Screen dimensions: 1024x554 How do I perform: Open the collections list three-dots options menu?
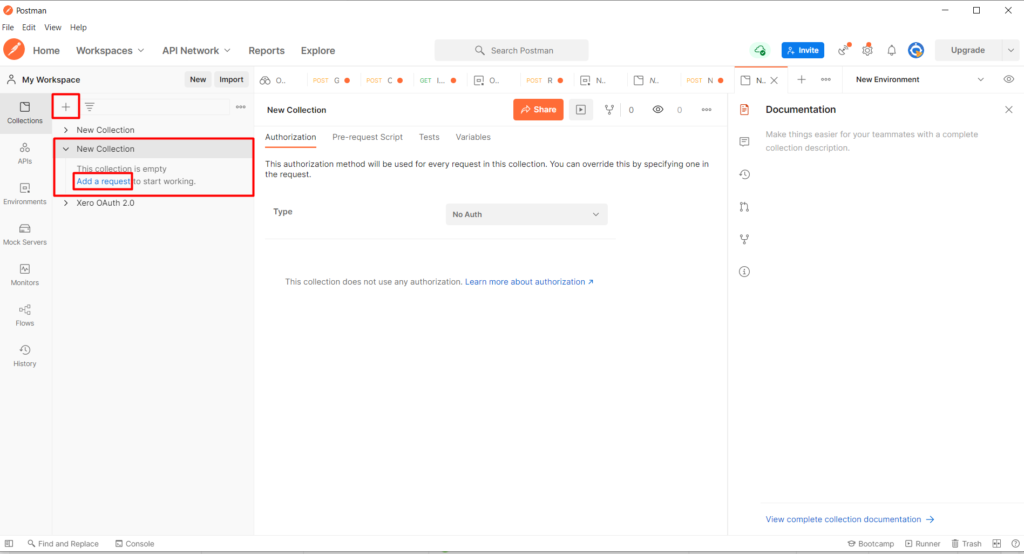(x=240, y=106)
